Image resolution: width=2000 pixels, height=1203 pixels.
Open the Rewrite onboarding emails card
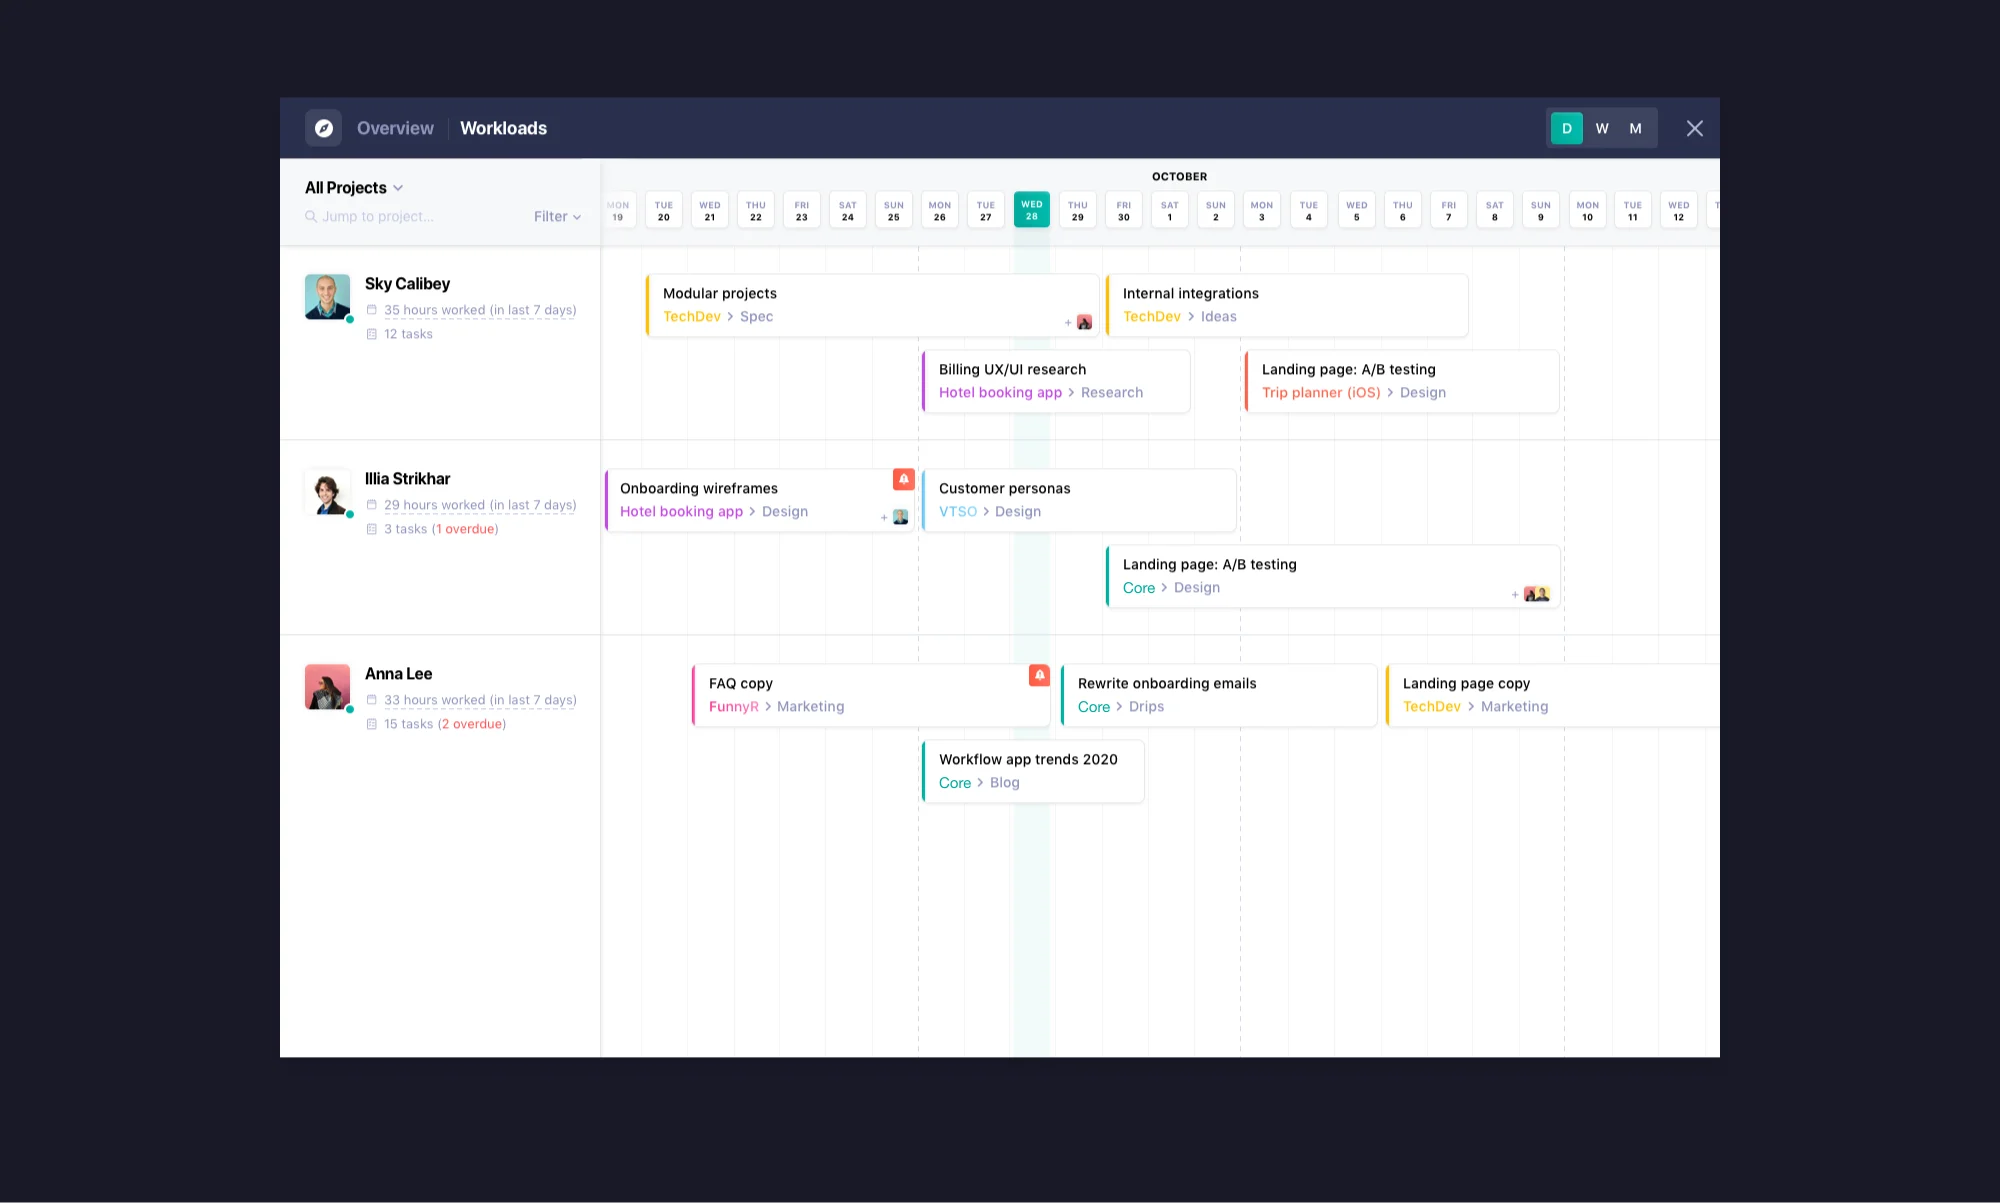pos(1219,695)
